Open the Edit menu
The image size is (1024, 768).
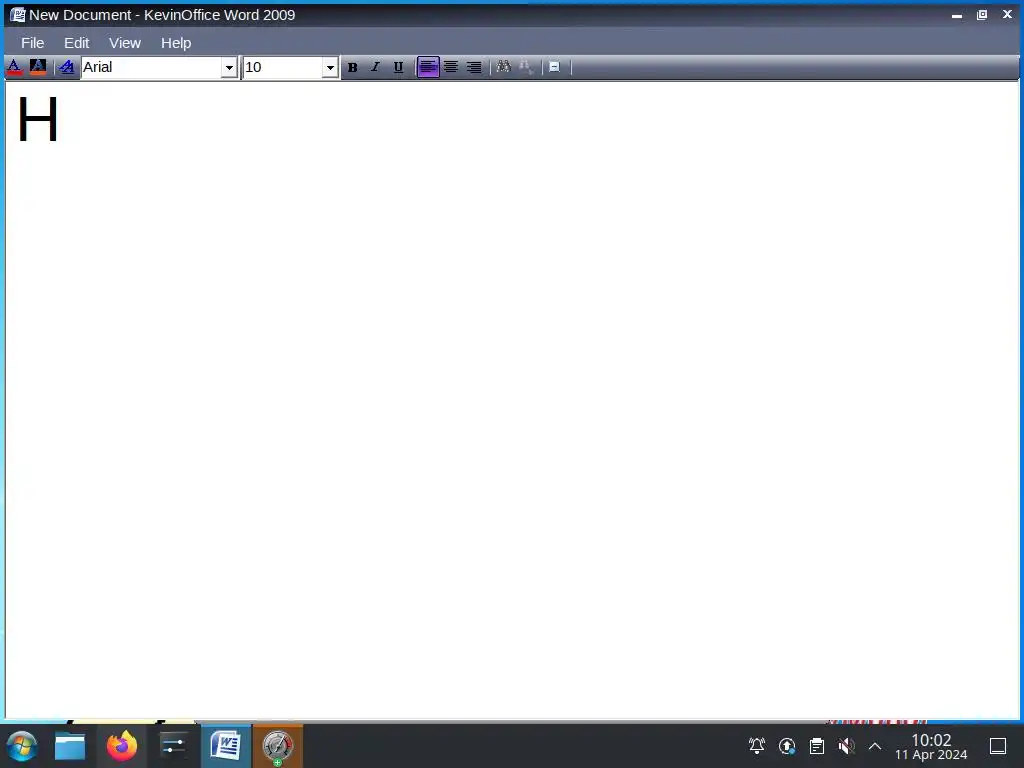point(76,43)
